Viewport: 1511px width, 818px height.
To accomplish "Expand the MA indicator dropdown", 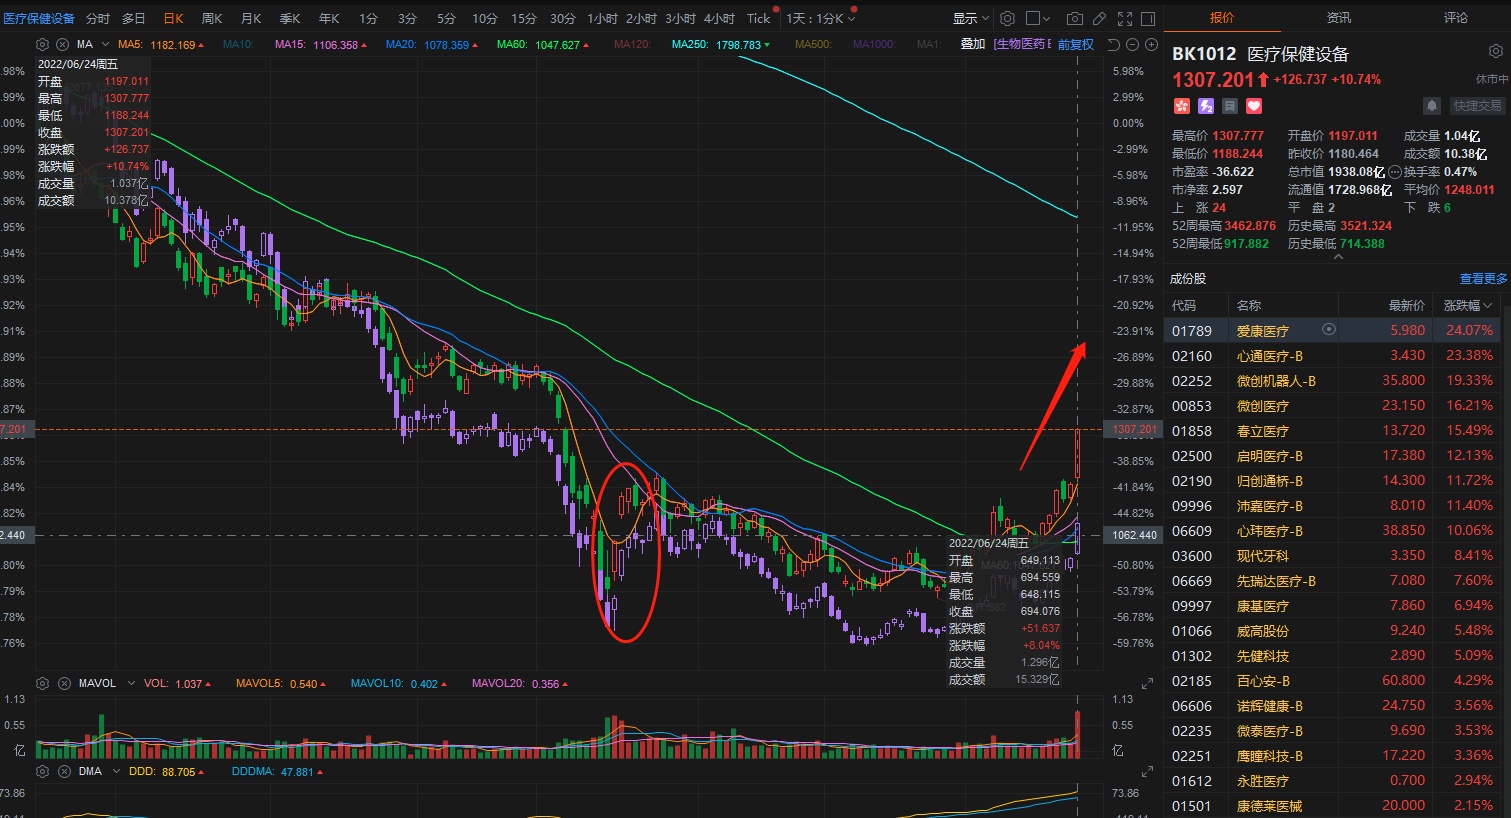I will (105, 45).
